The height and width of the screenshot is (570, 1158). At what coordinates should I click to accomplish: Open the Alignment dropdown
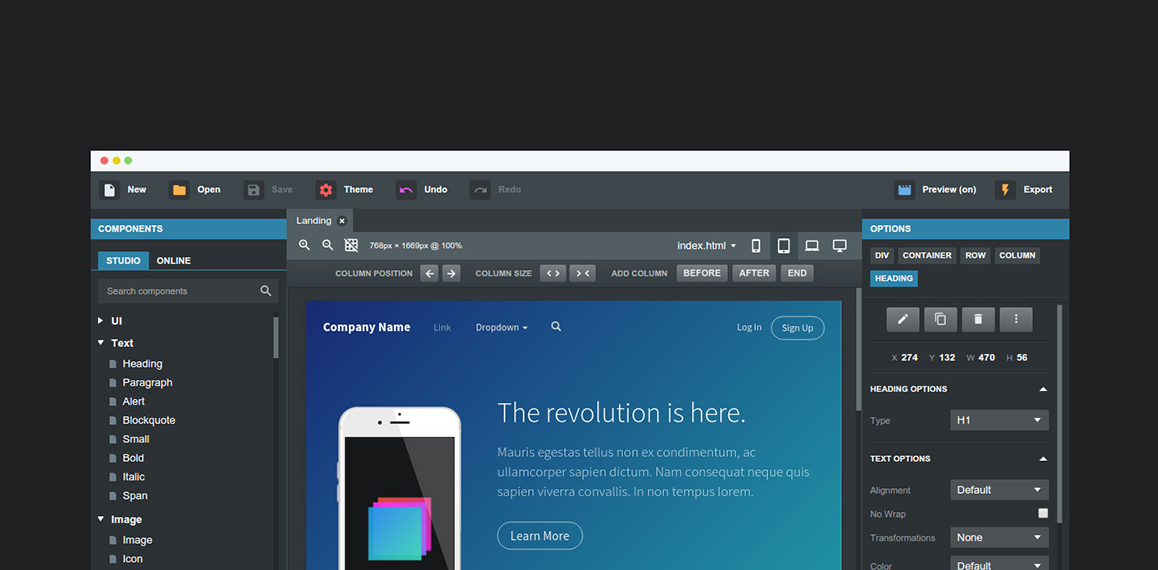click(x=998, y=490)
